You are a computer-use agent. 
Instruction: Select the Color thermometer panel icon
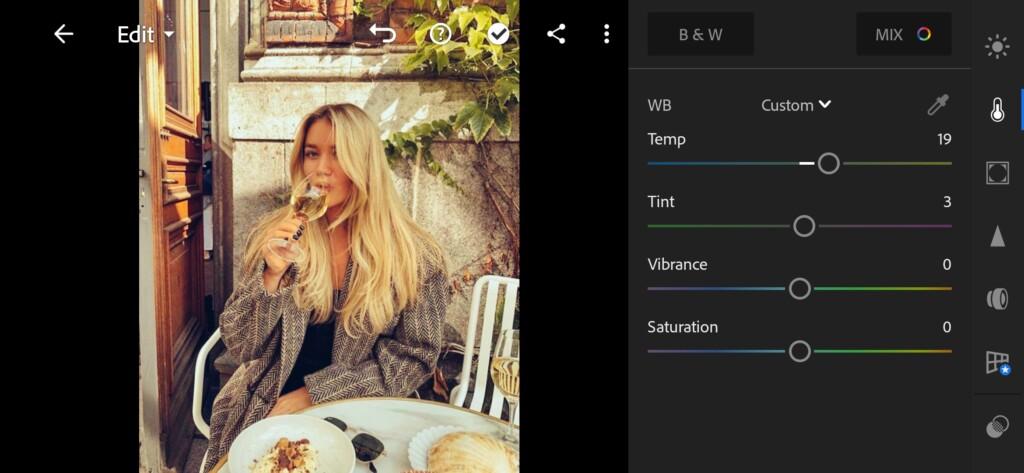click(997, 110)
